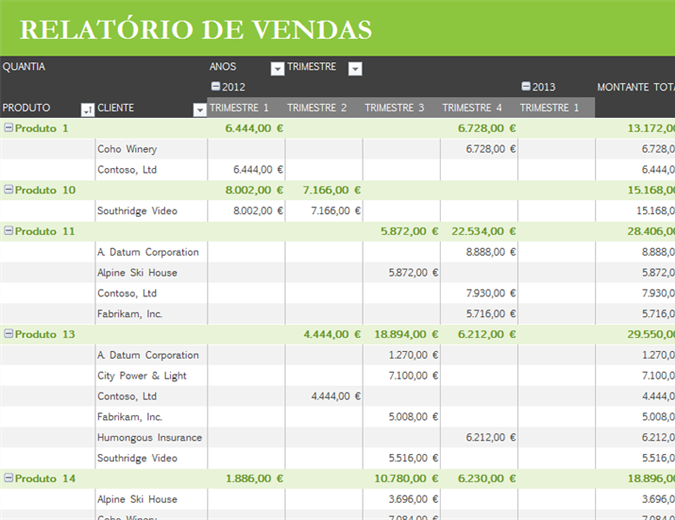
Task: Select Produto 10 subtotal 8.002,00 €
Action: 254,190
